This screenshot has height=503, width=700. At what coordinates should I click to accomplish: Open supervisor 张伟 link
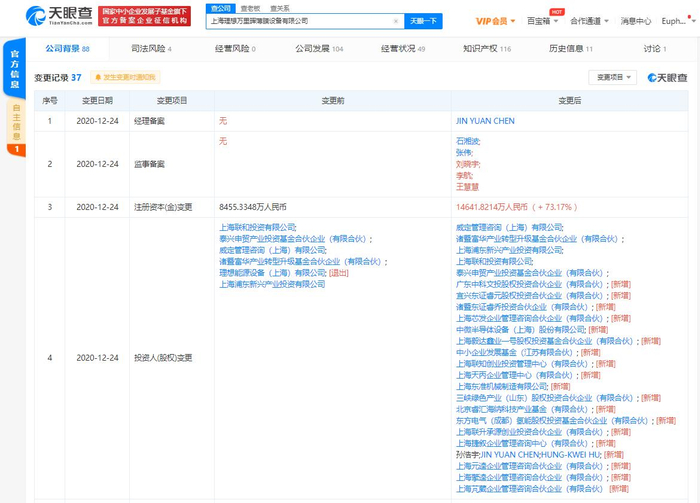[x=464, y=153]
